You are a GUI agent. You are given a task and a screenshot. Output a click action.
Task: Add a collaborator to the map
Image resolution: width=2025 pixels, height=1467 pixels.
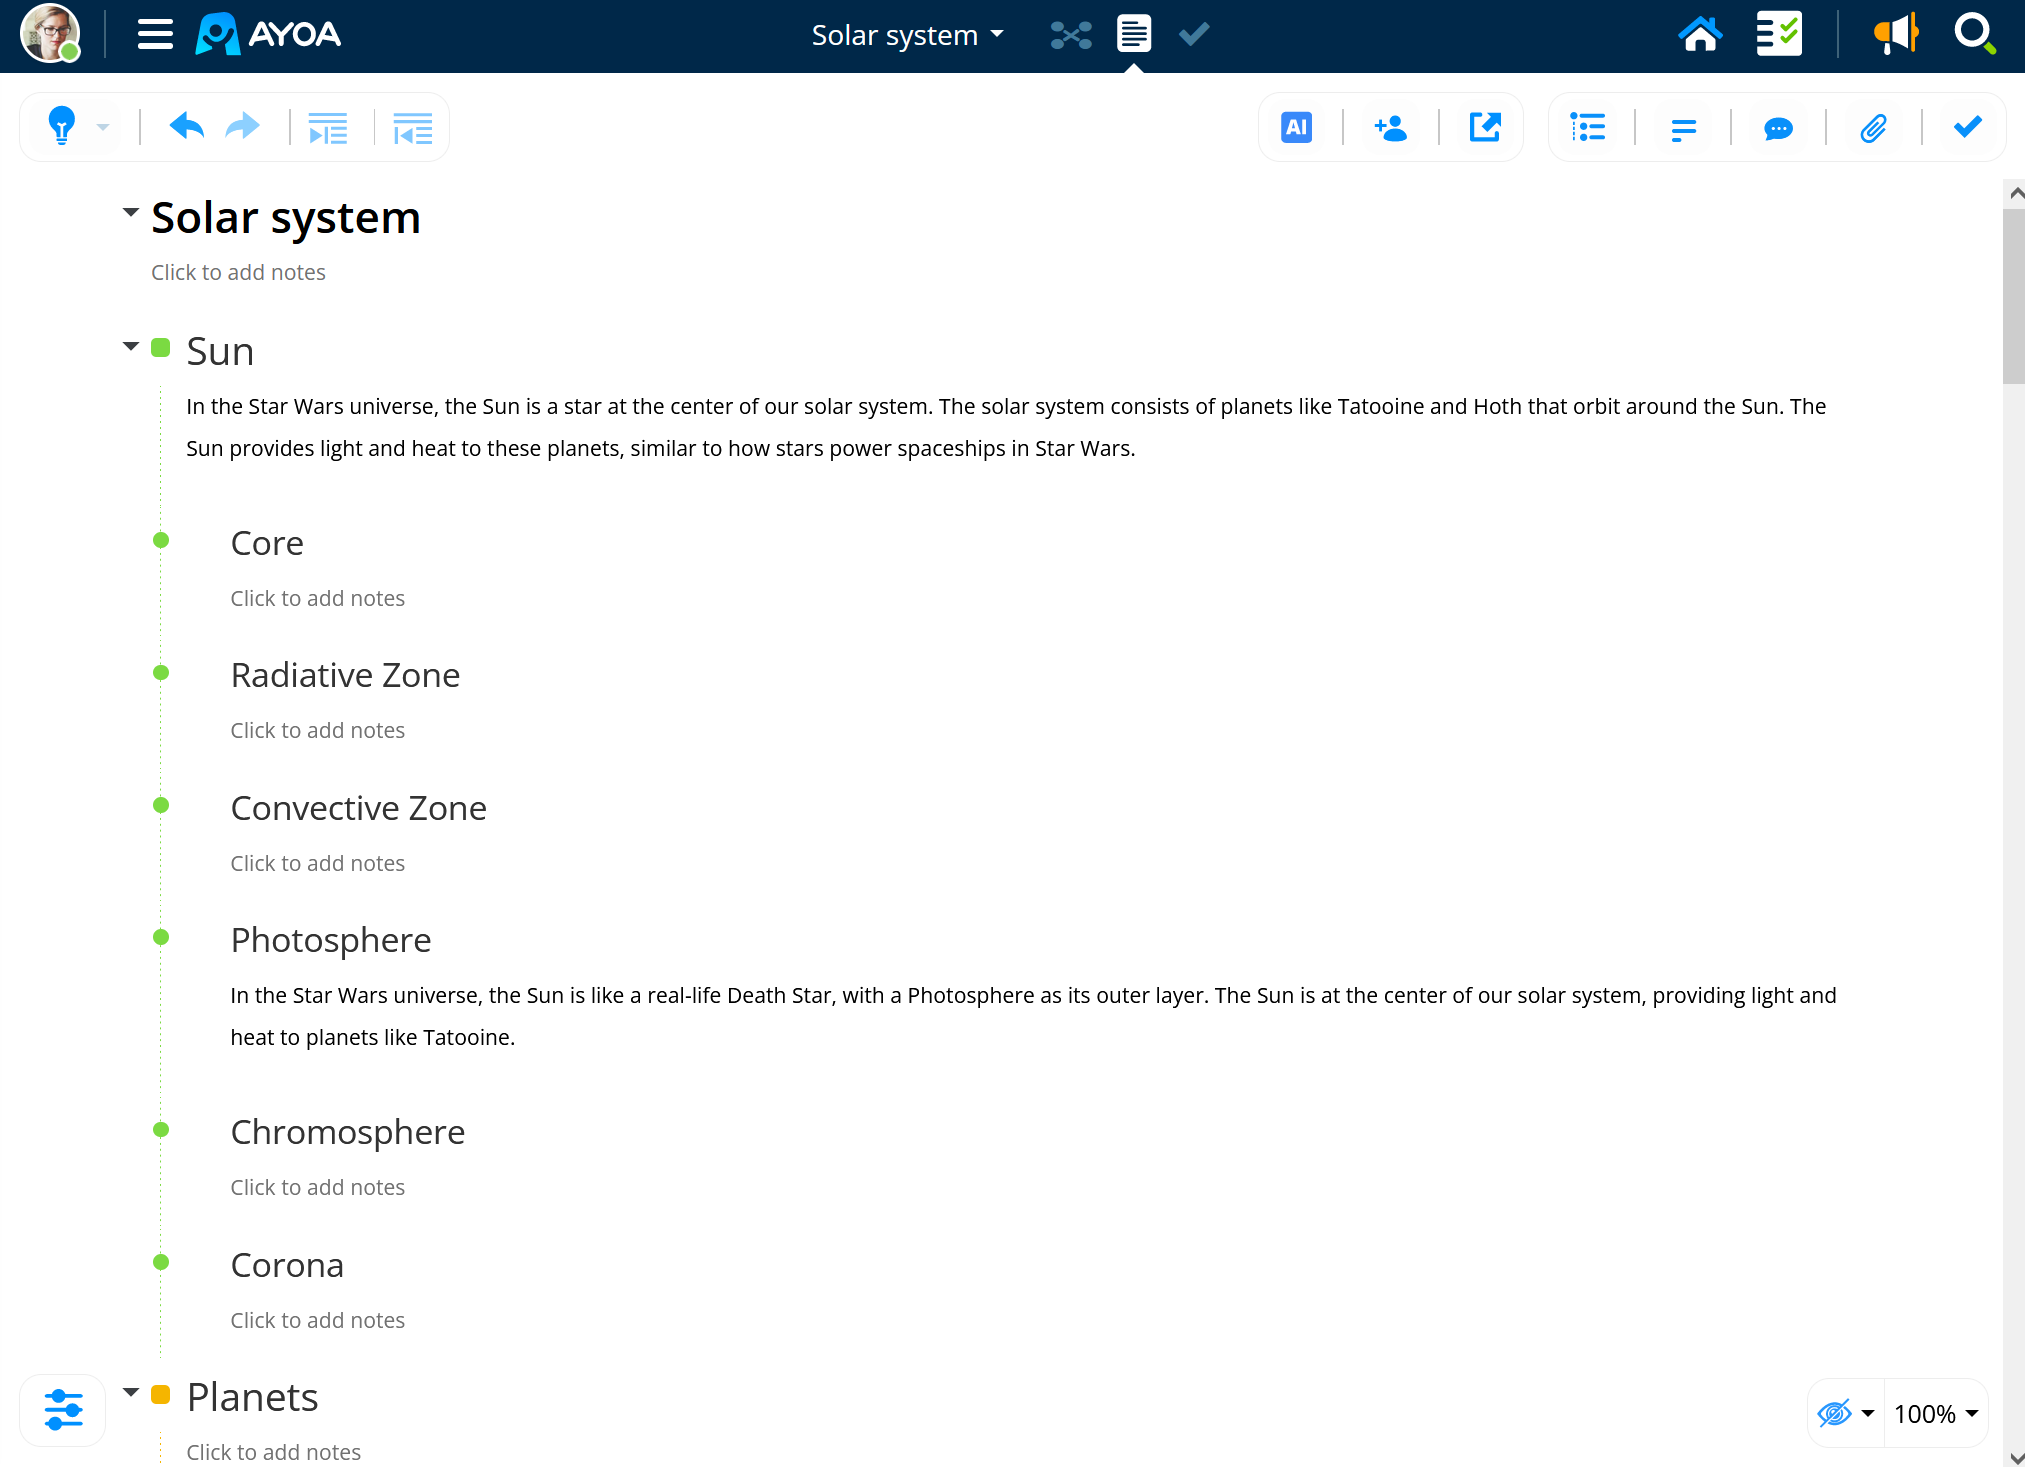click(x=1391, y=127)
